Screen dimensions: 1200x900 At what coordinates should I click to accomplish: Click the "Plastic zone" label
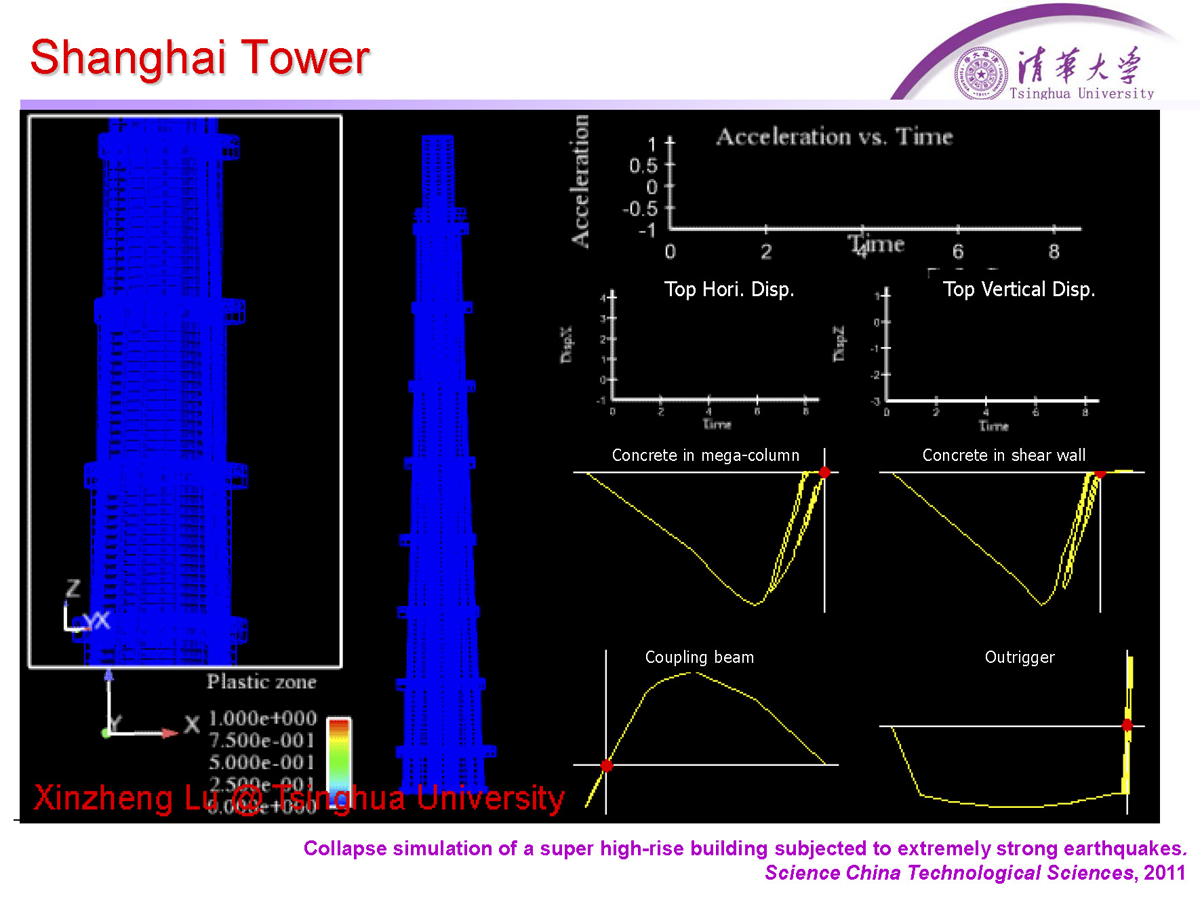261,682
